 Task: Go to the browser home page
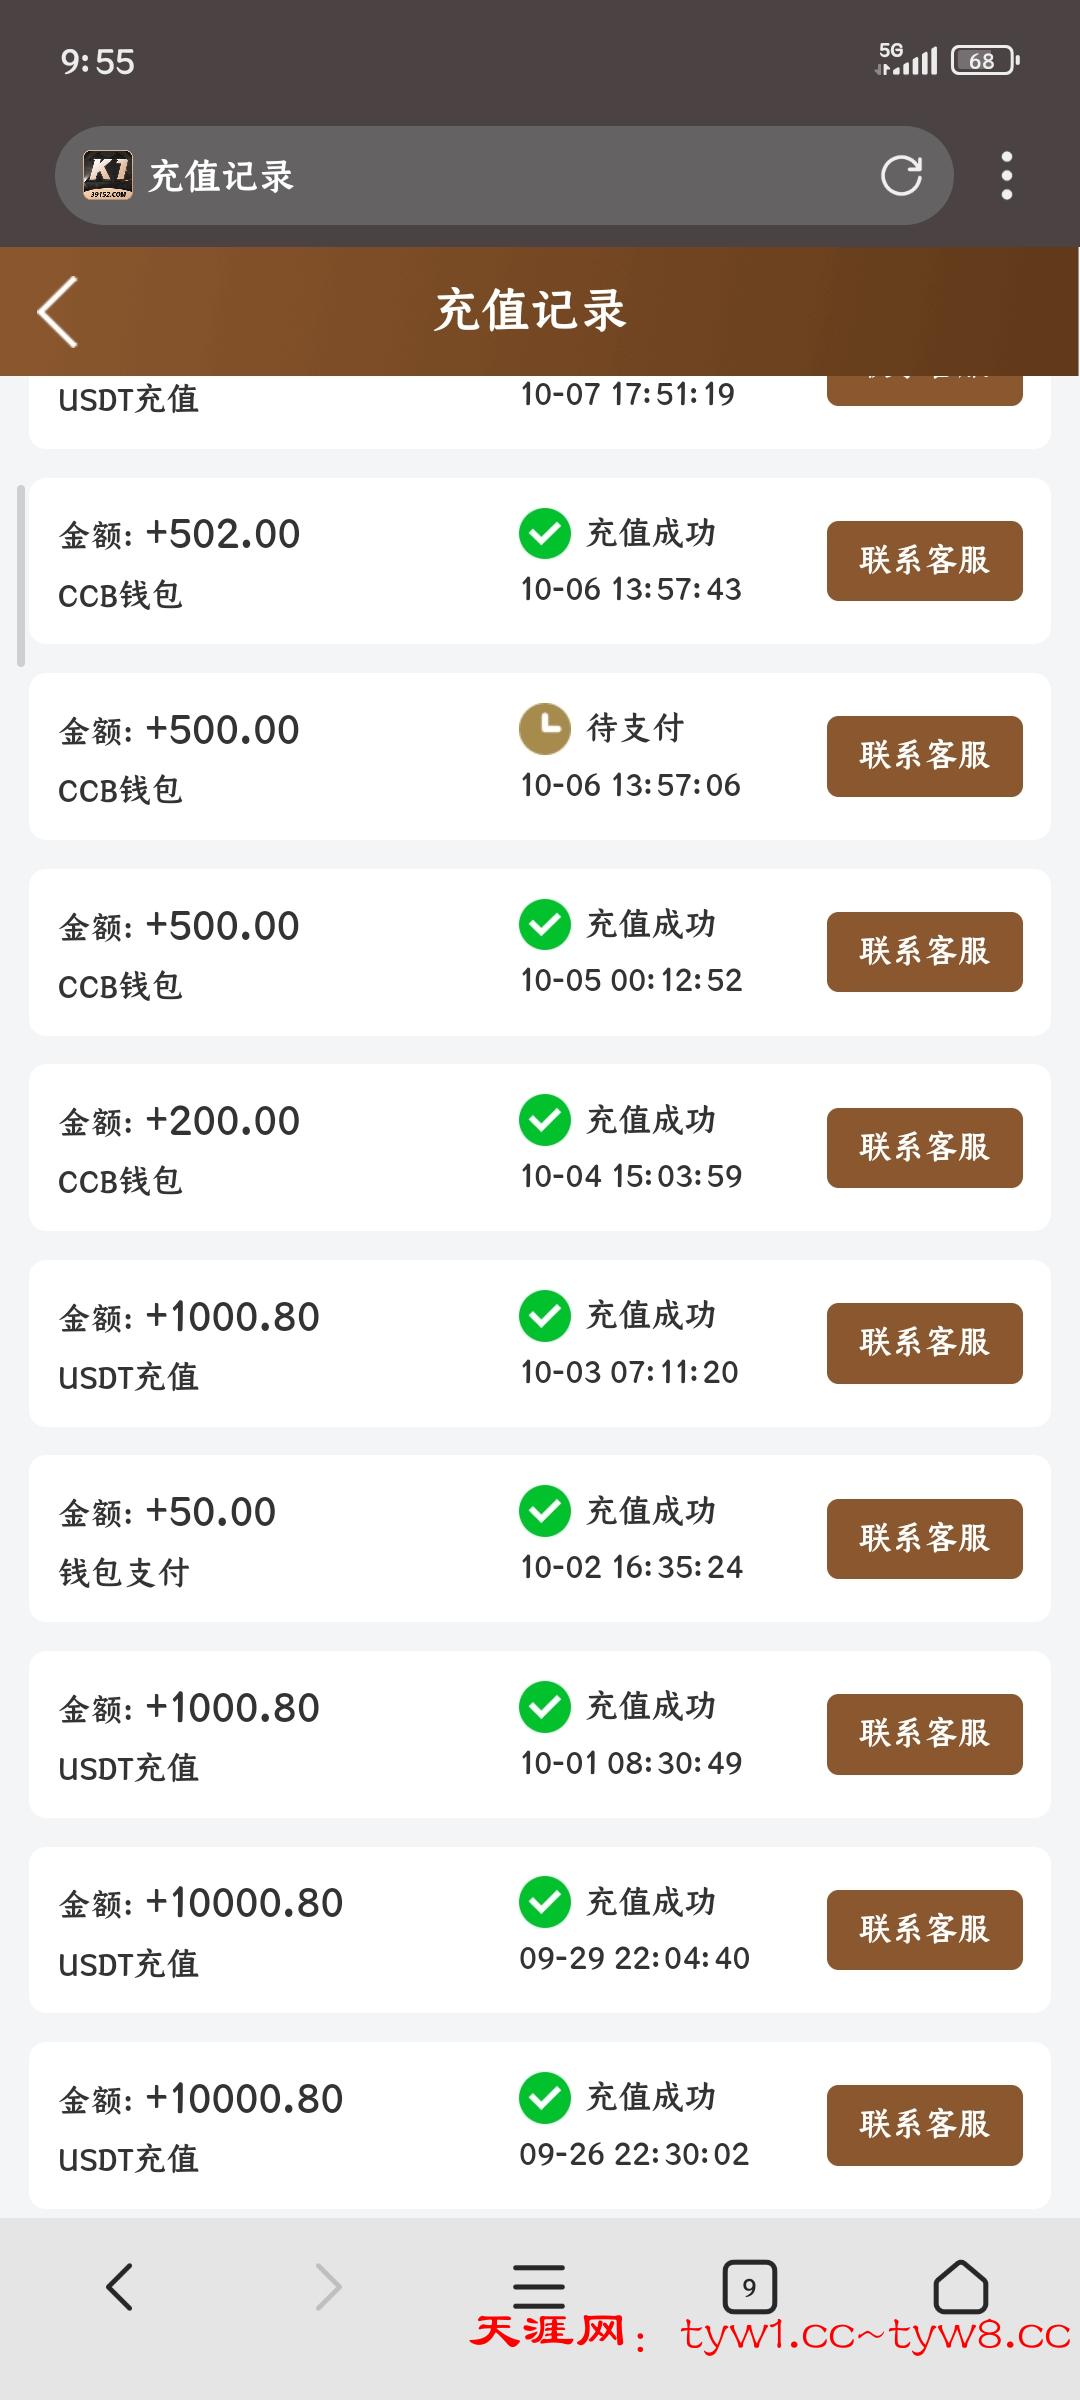point(960,2286)
